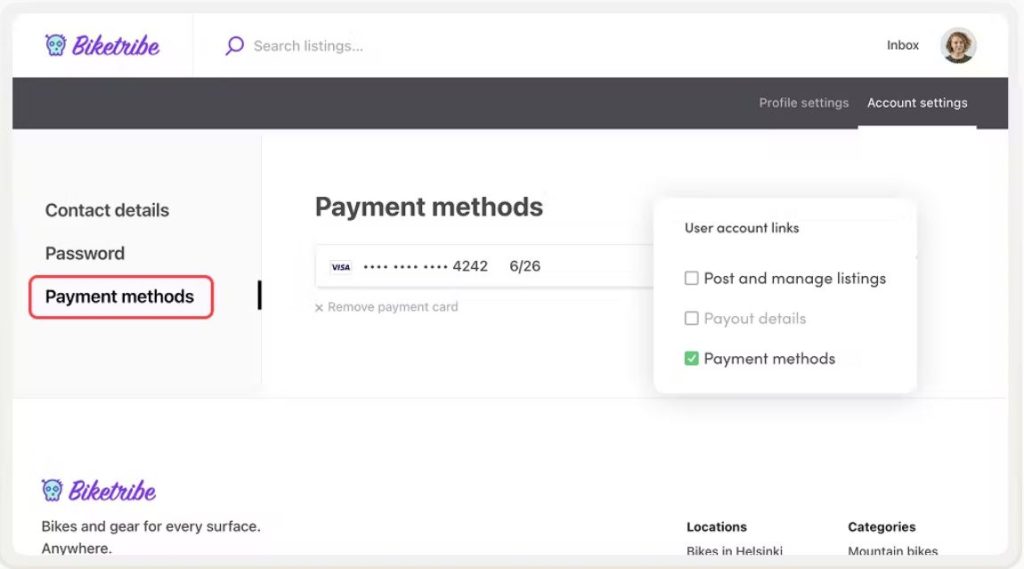The height and width of the screenshot is (569, 1024).
Task: Click the User account links heading
Action: coord(741,228)
